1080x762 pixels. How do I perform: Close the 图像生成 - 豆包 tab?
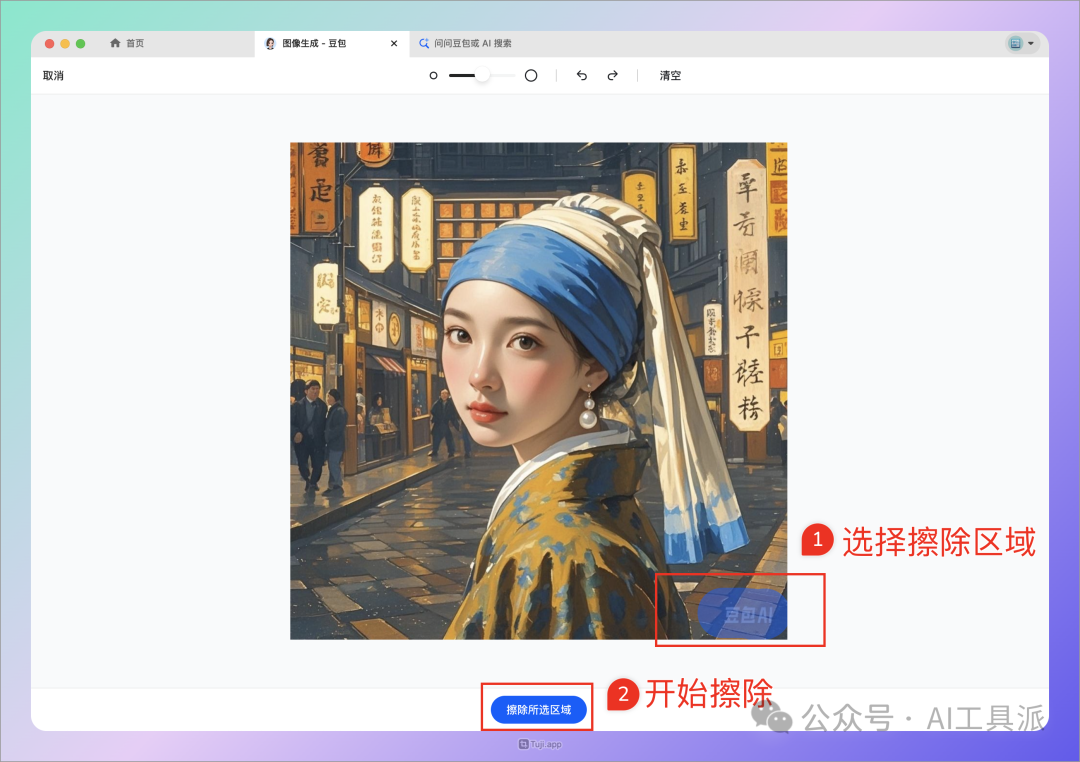393,43
